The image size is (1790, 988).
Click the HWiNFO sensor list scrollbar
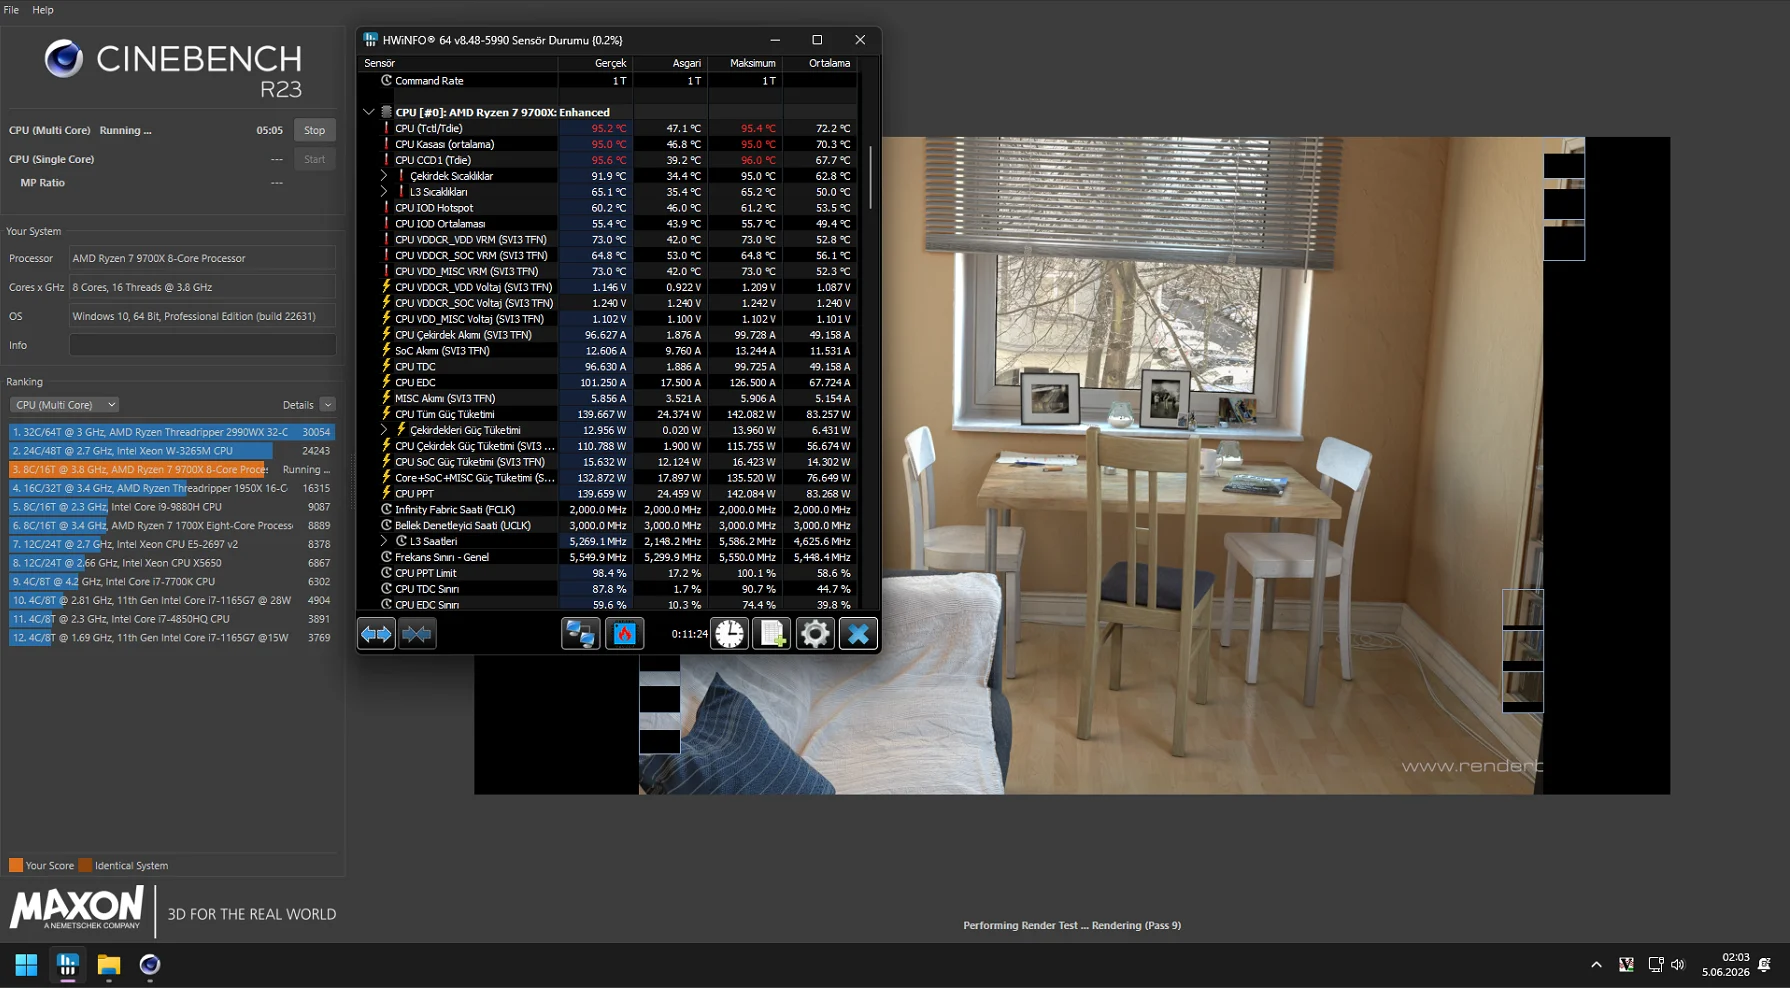(x=870, y=178)
